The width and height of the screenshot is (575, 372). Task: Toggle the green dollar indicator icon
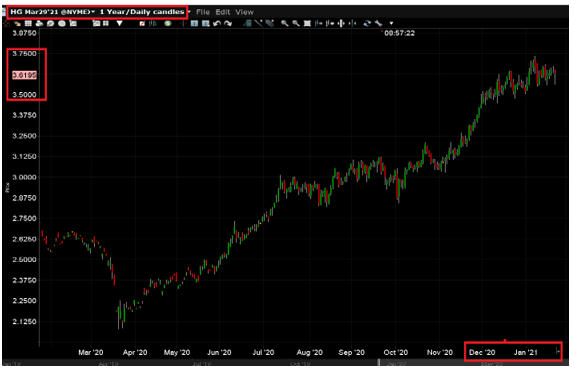pyautogui.click(x=168, y=23)
